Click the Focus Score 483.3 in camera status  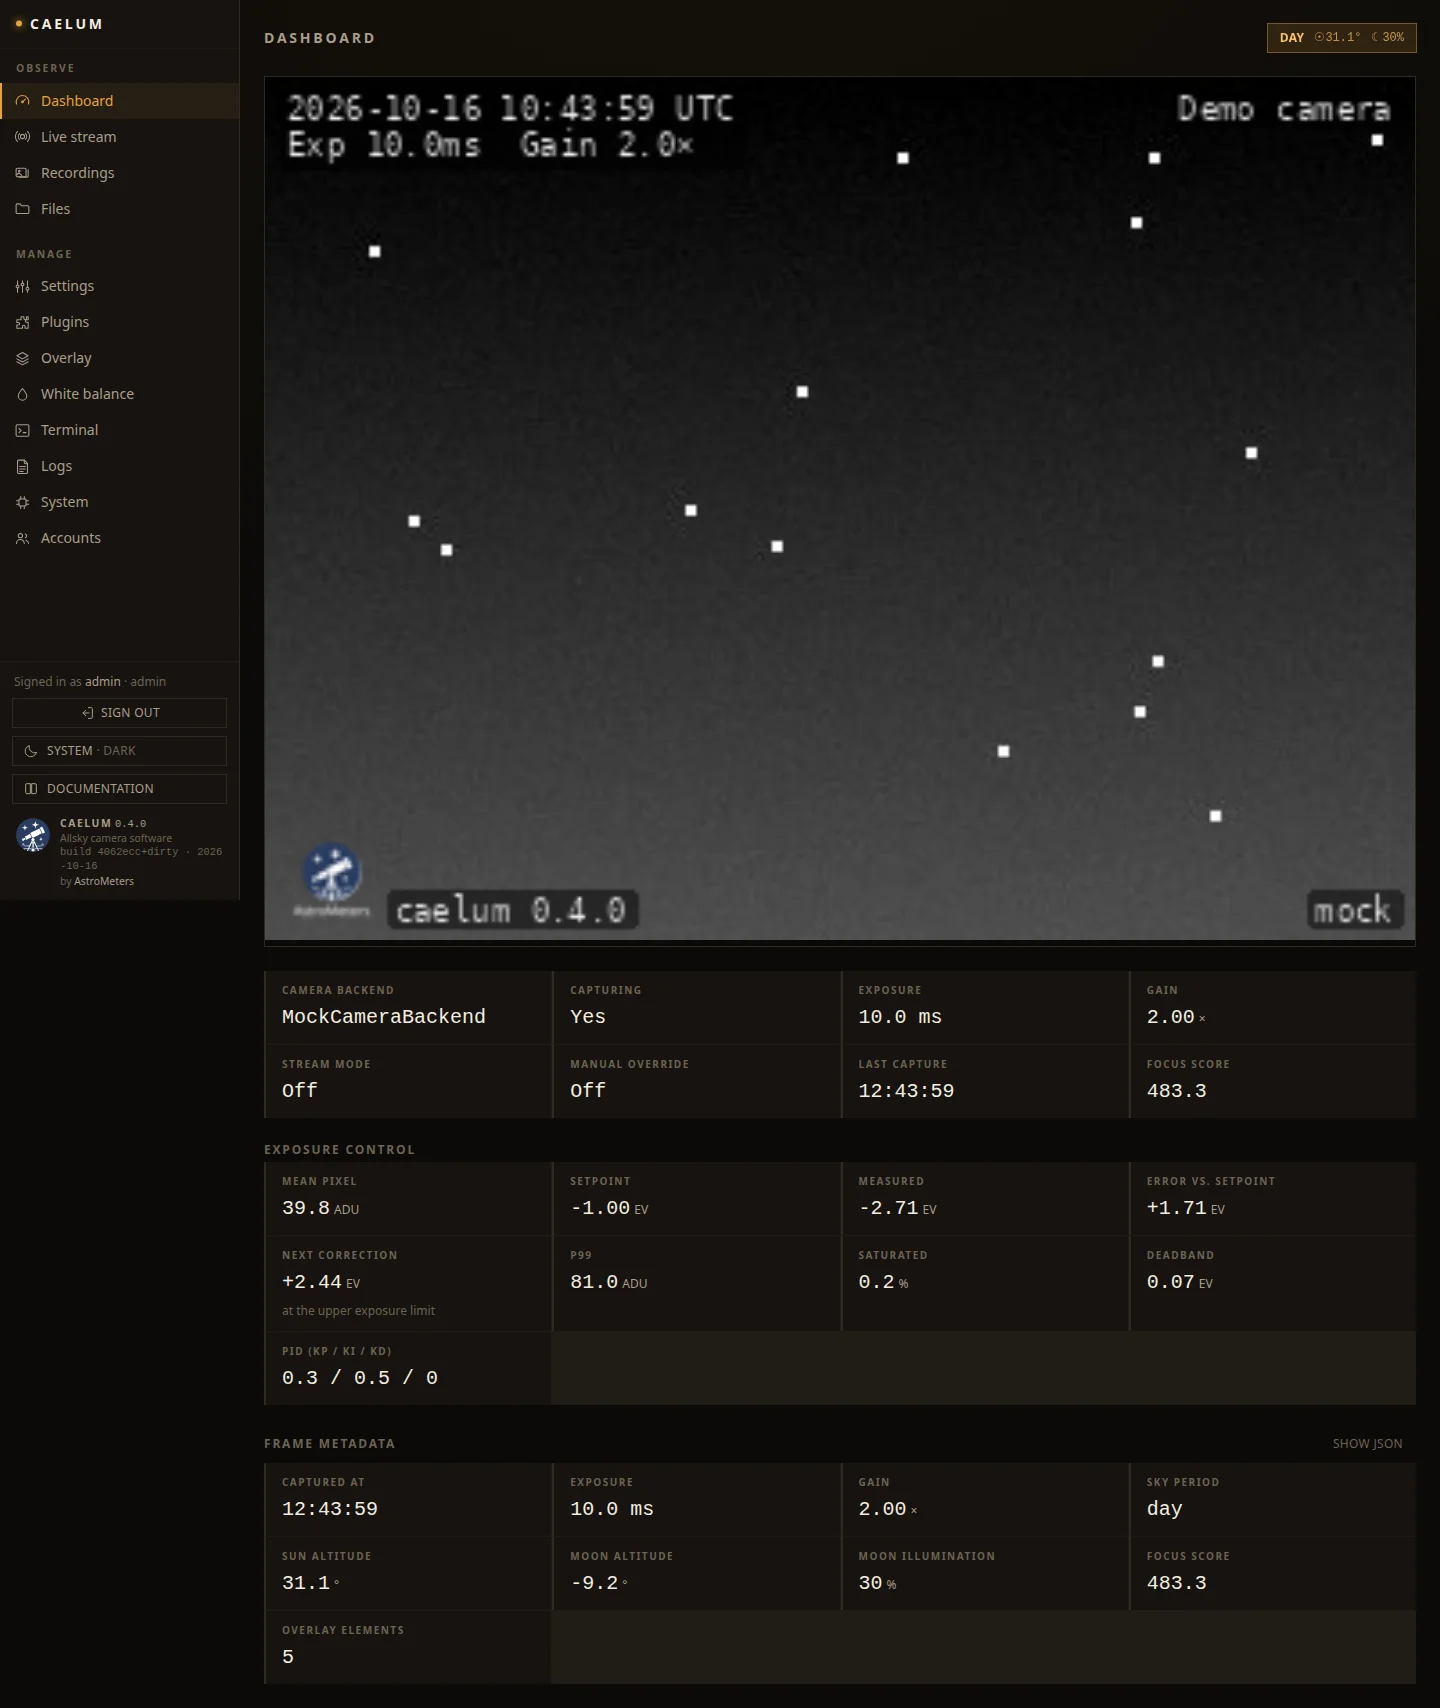pos(1177,1091)
